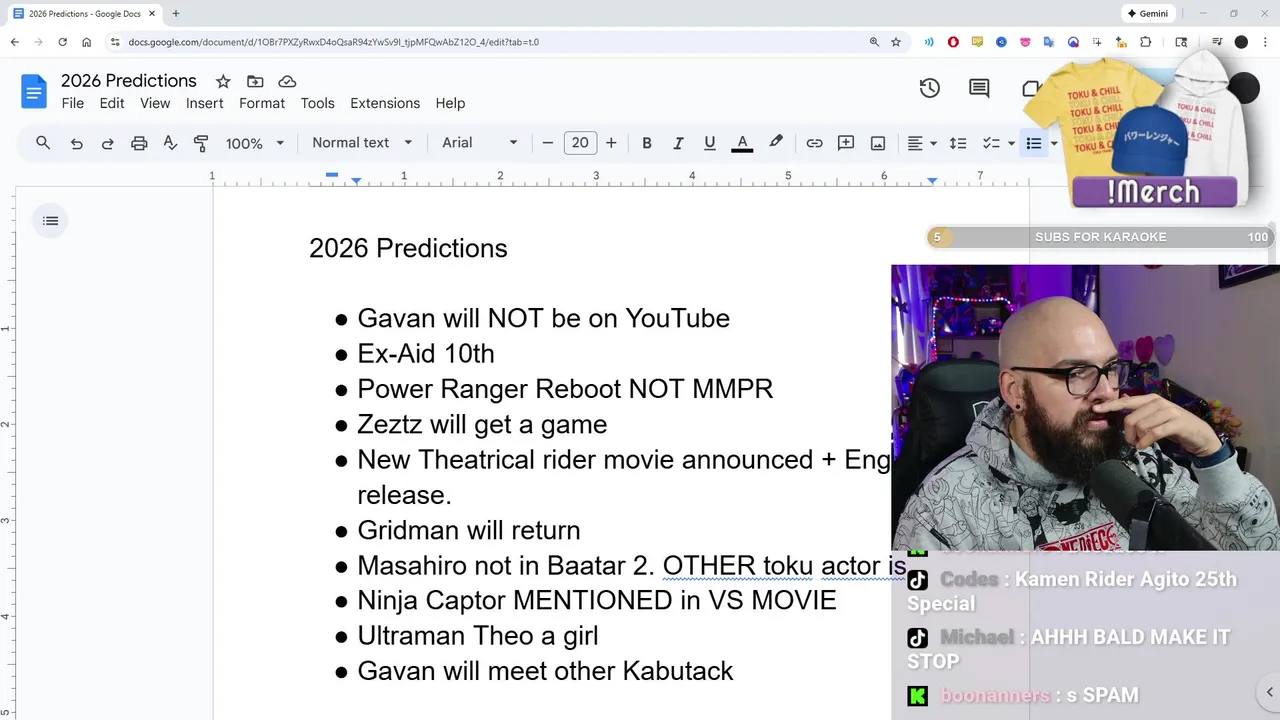Open the Extensions menu
The height and width of the screenshot is (720, 1280).
385,103
